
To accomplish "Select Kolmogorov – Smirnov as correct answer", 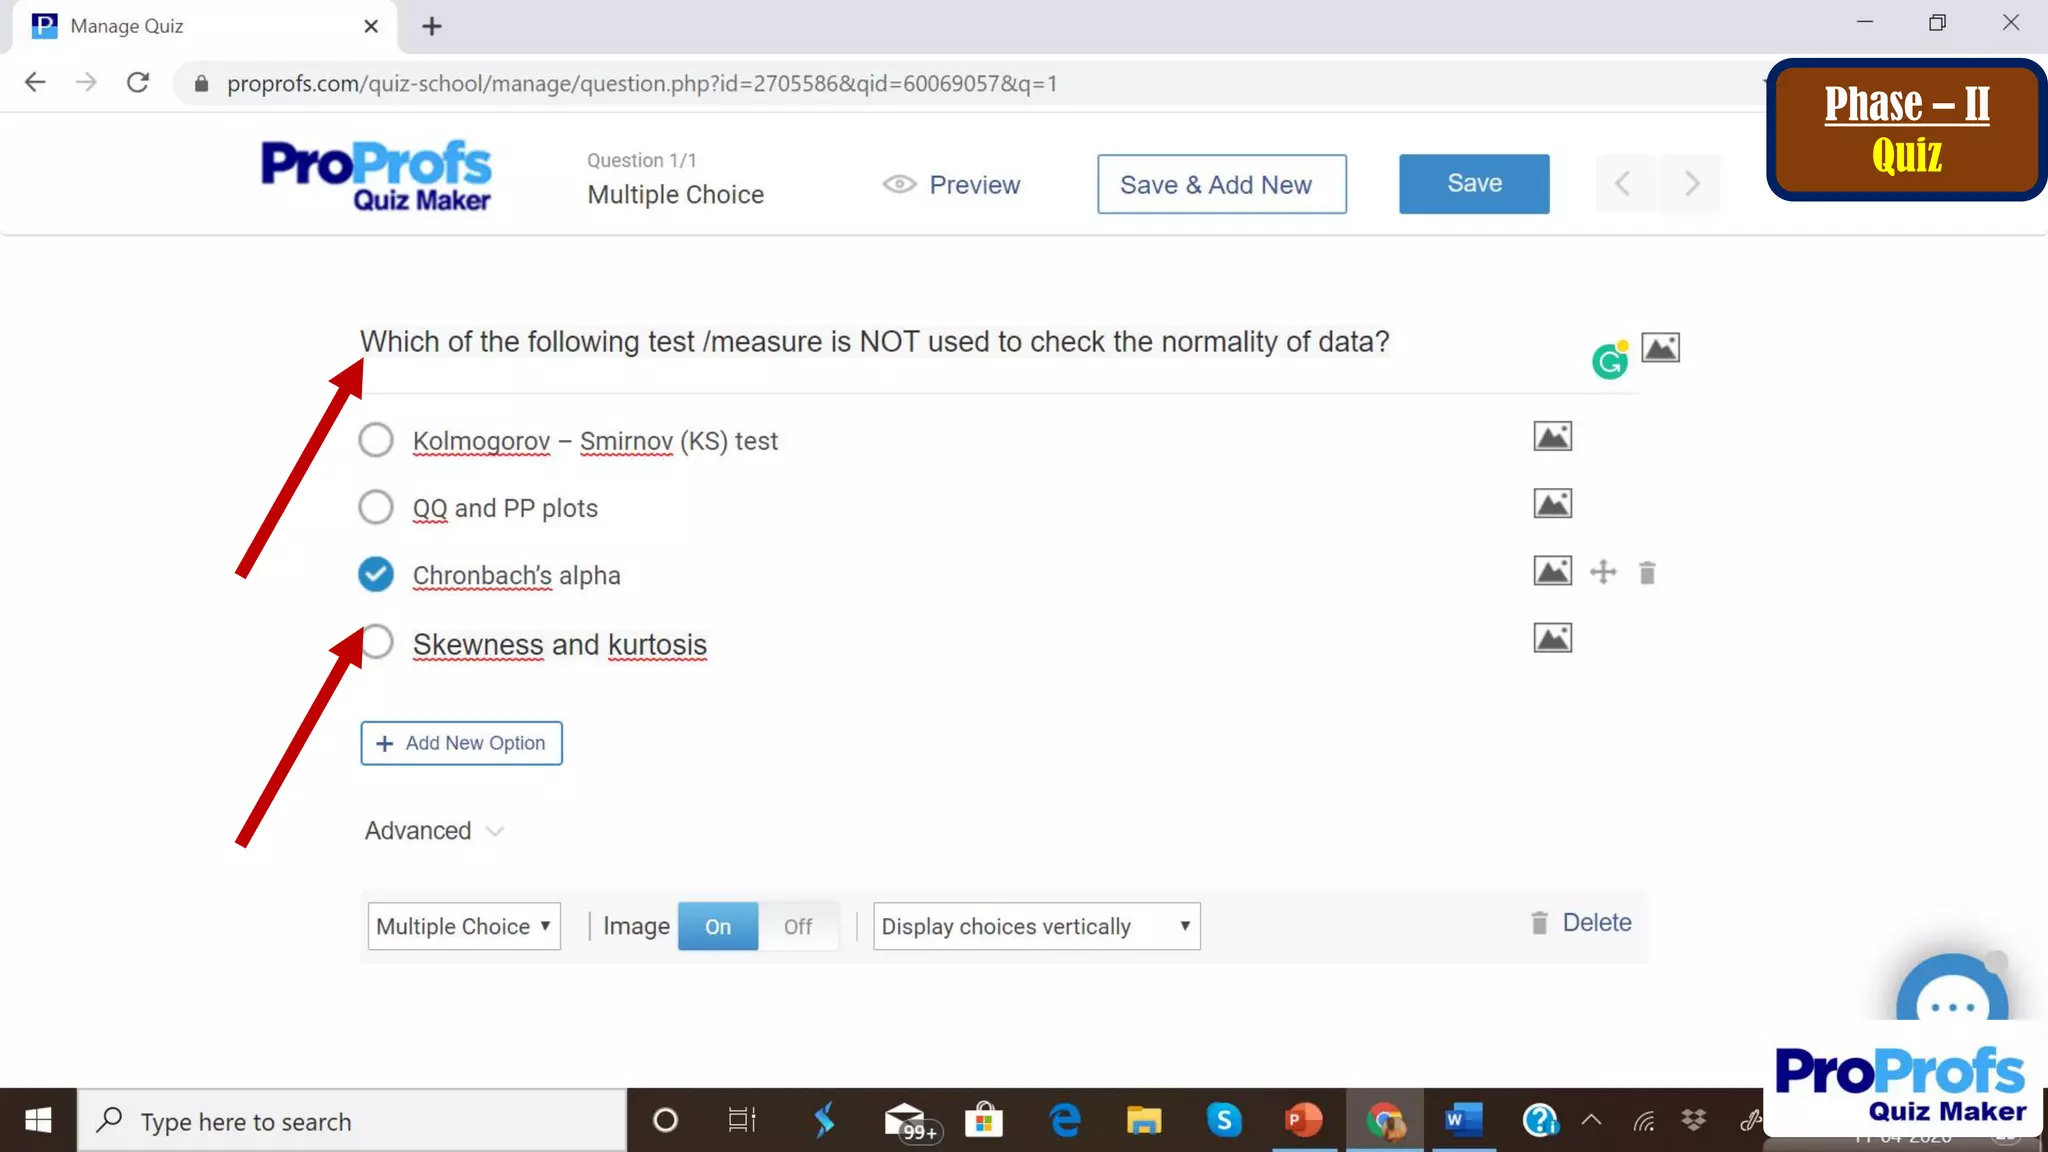I will (x=376, y=440).
